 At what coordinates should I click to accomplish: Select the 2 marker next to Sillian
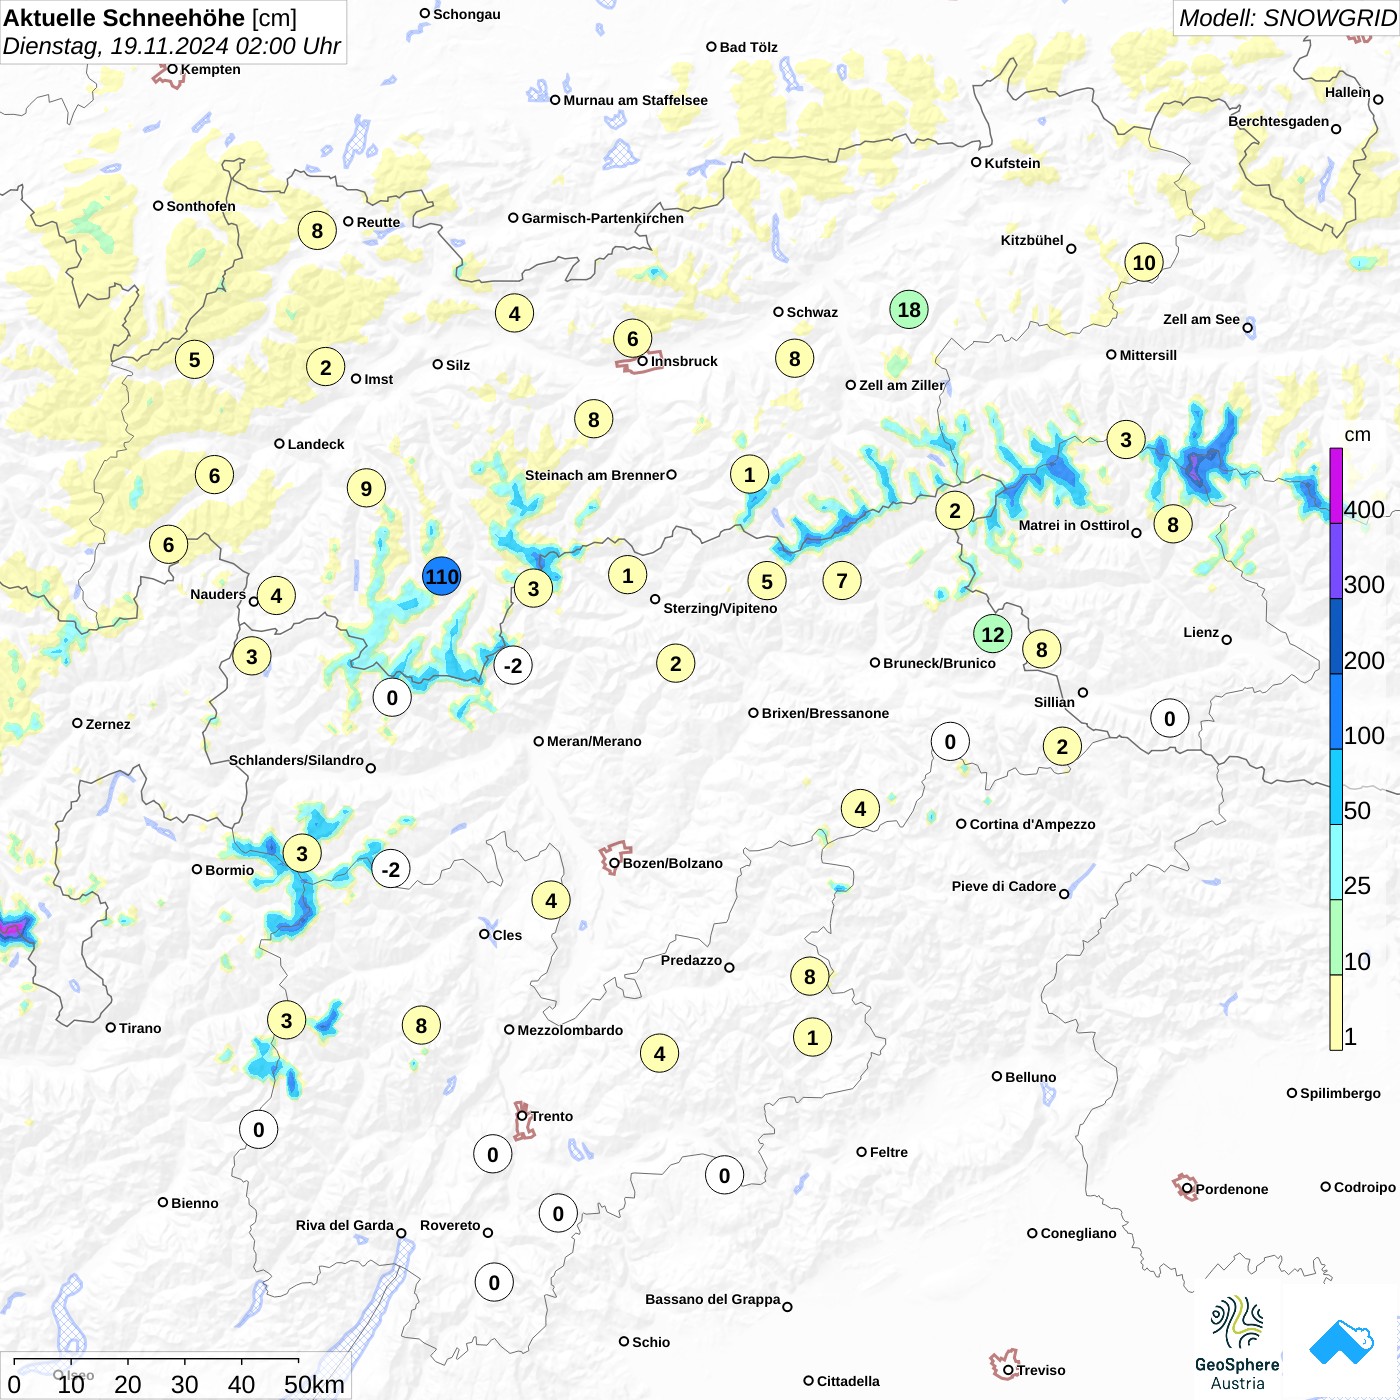pos(1062,746)
